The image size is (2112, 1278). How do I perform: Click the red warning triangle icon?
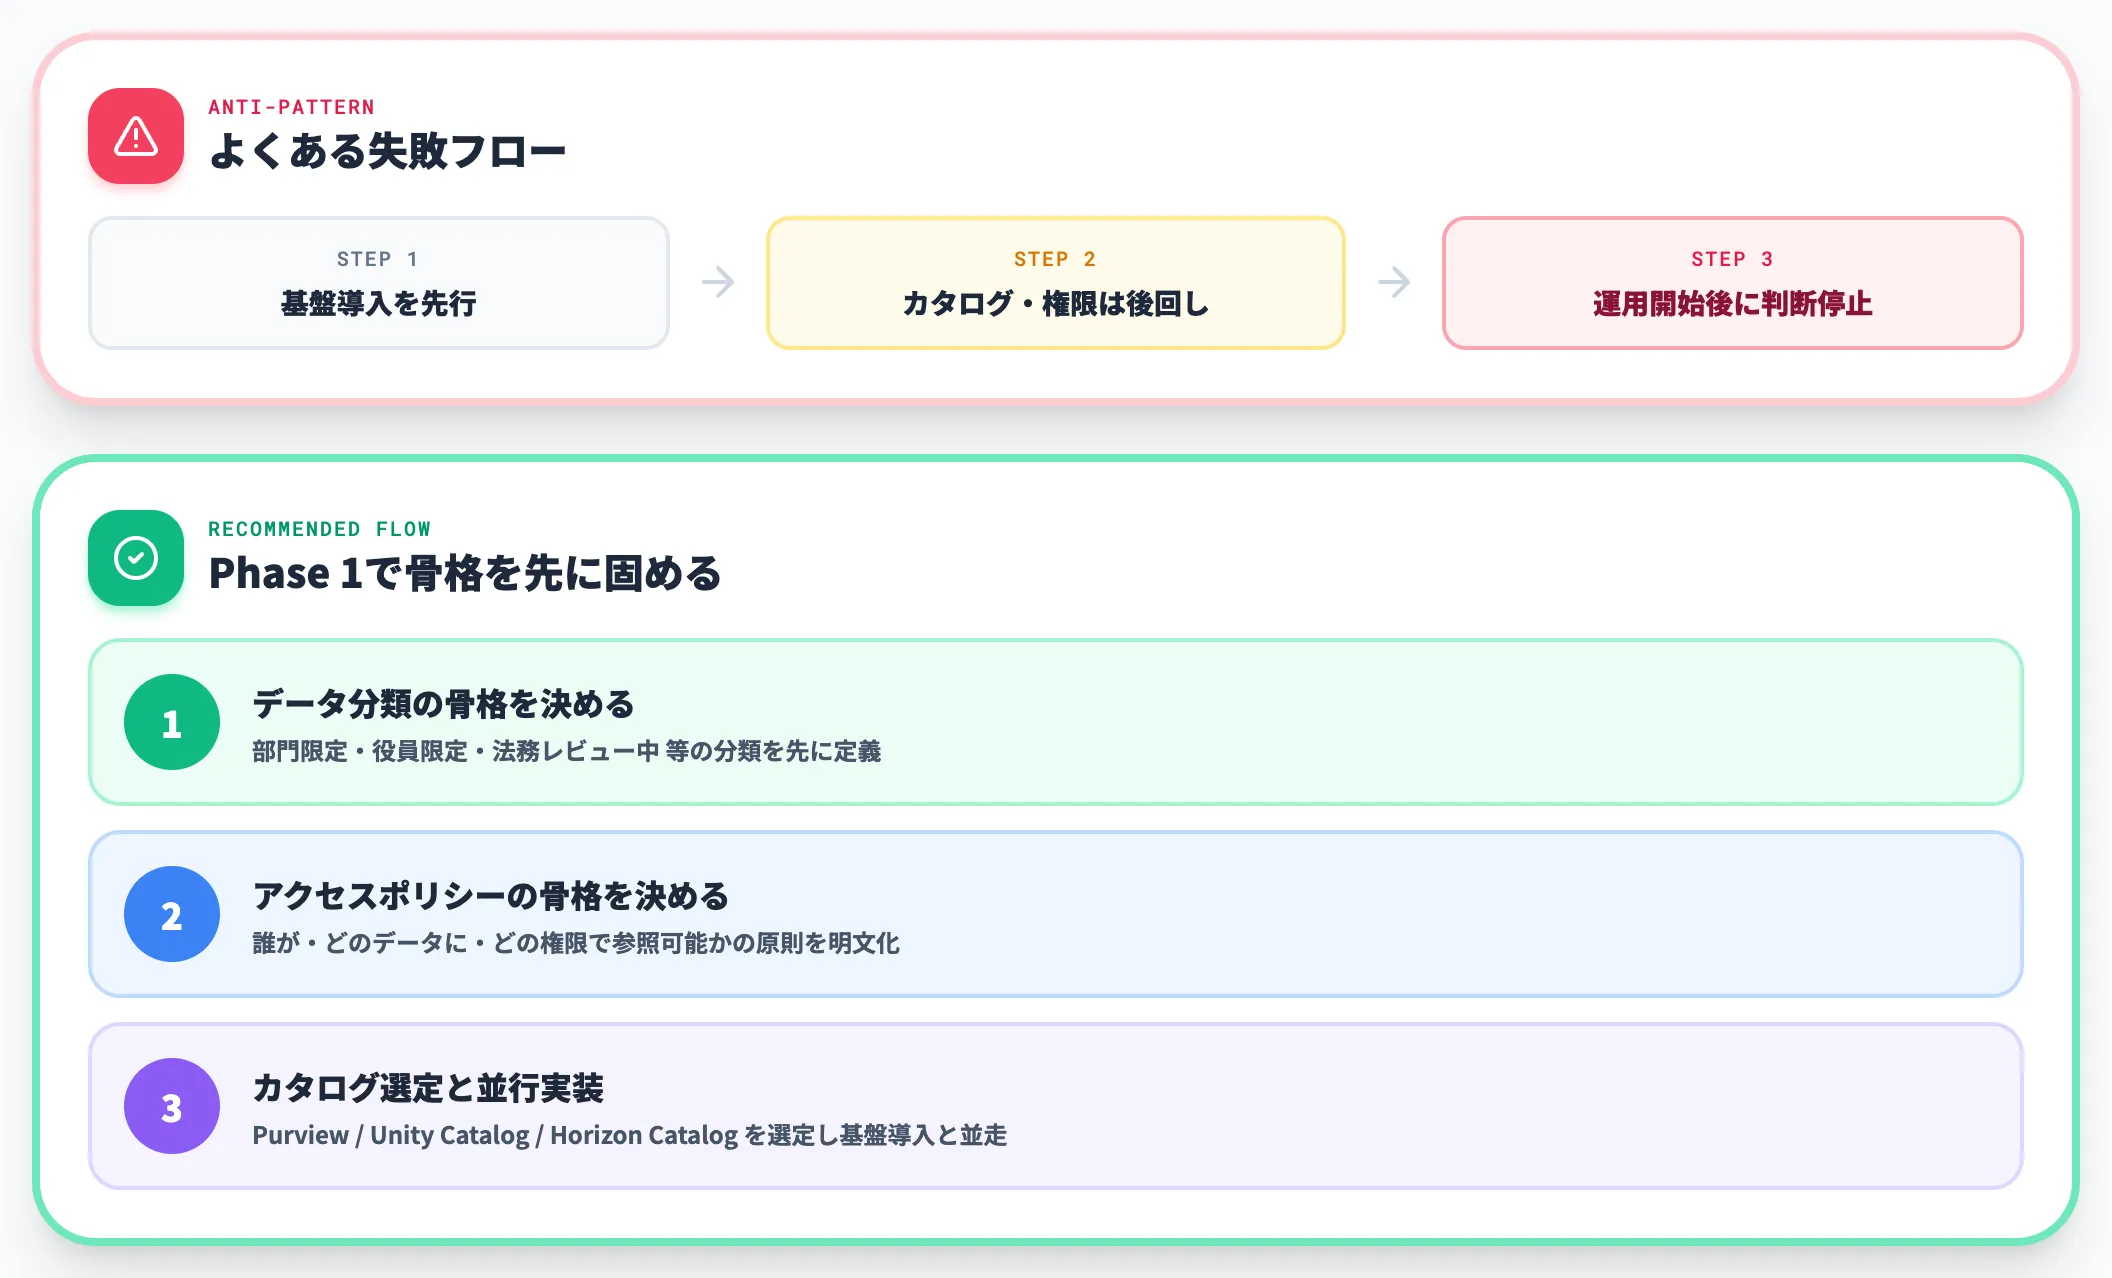coord(136,136)
